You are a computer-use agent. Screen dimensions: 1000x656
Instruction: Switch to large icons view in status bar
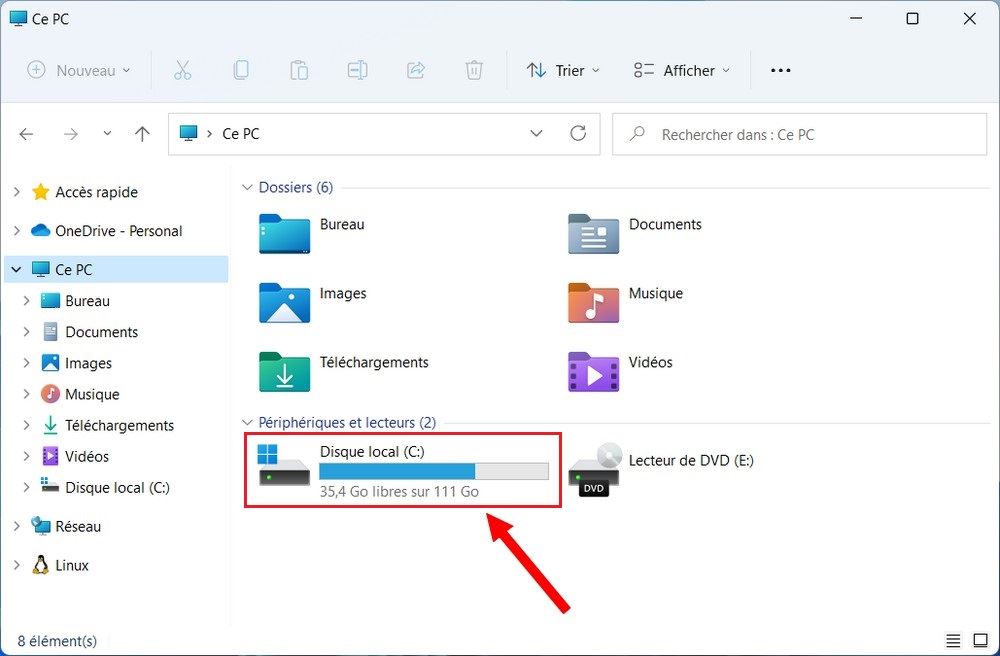point(980,640)
